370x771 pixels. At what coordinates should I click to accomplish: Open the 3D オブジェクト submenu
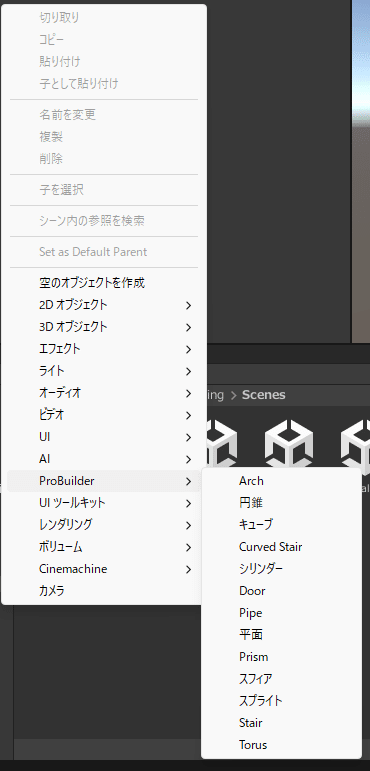tap(103, 327)
